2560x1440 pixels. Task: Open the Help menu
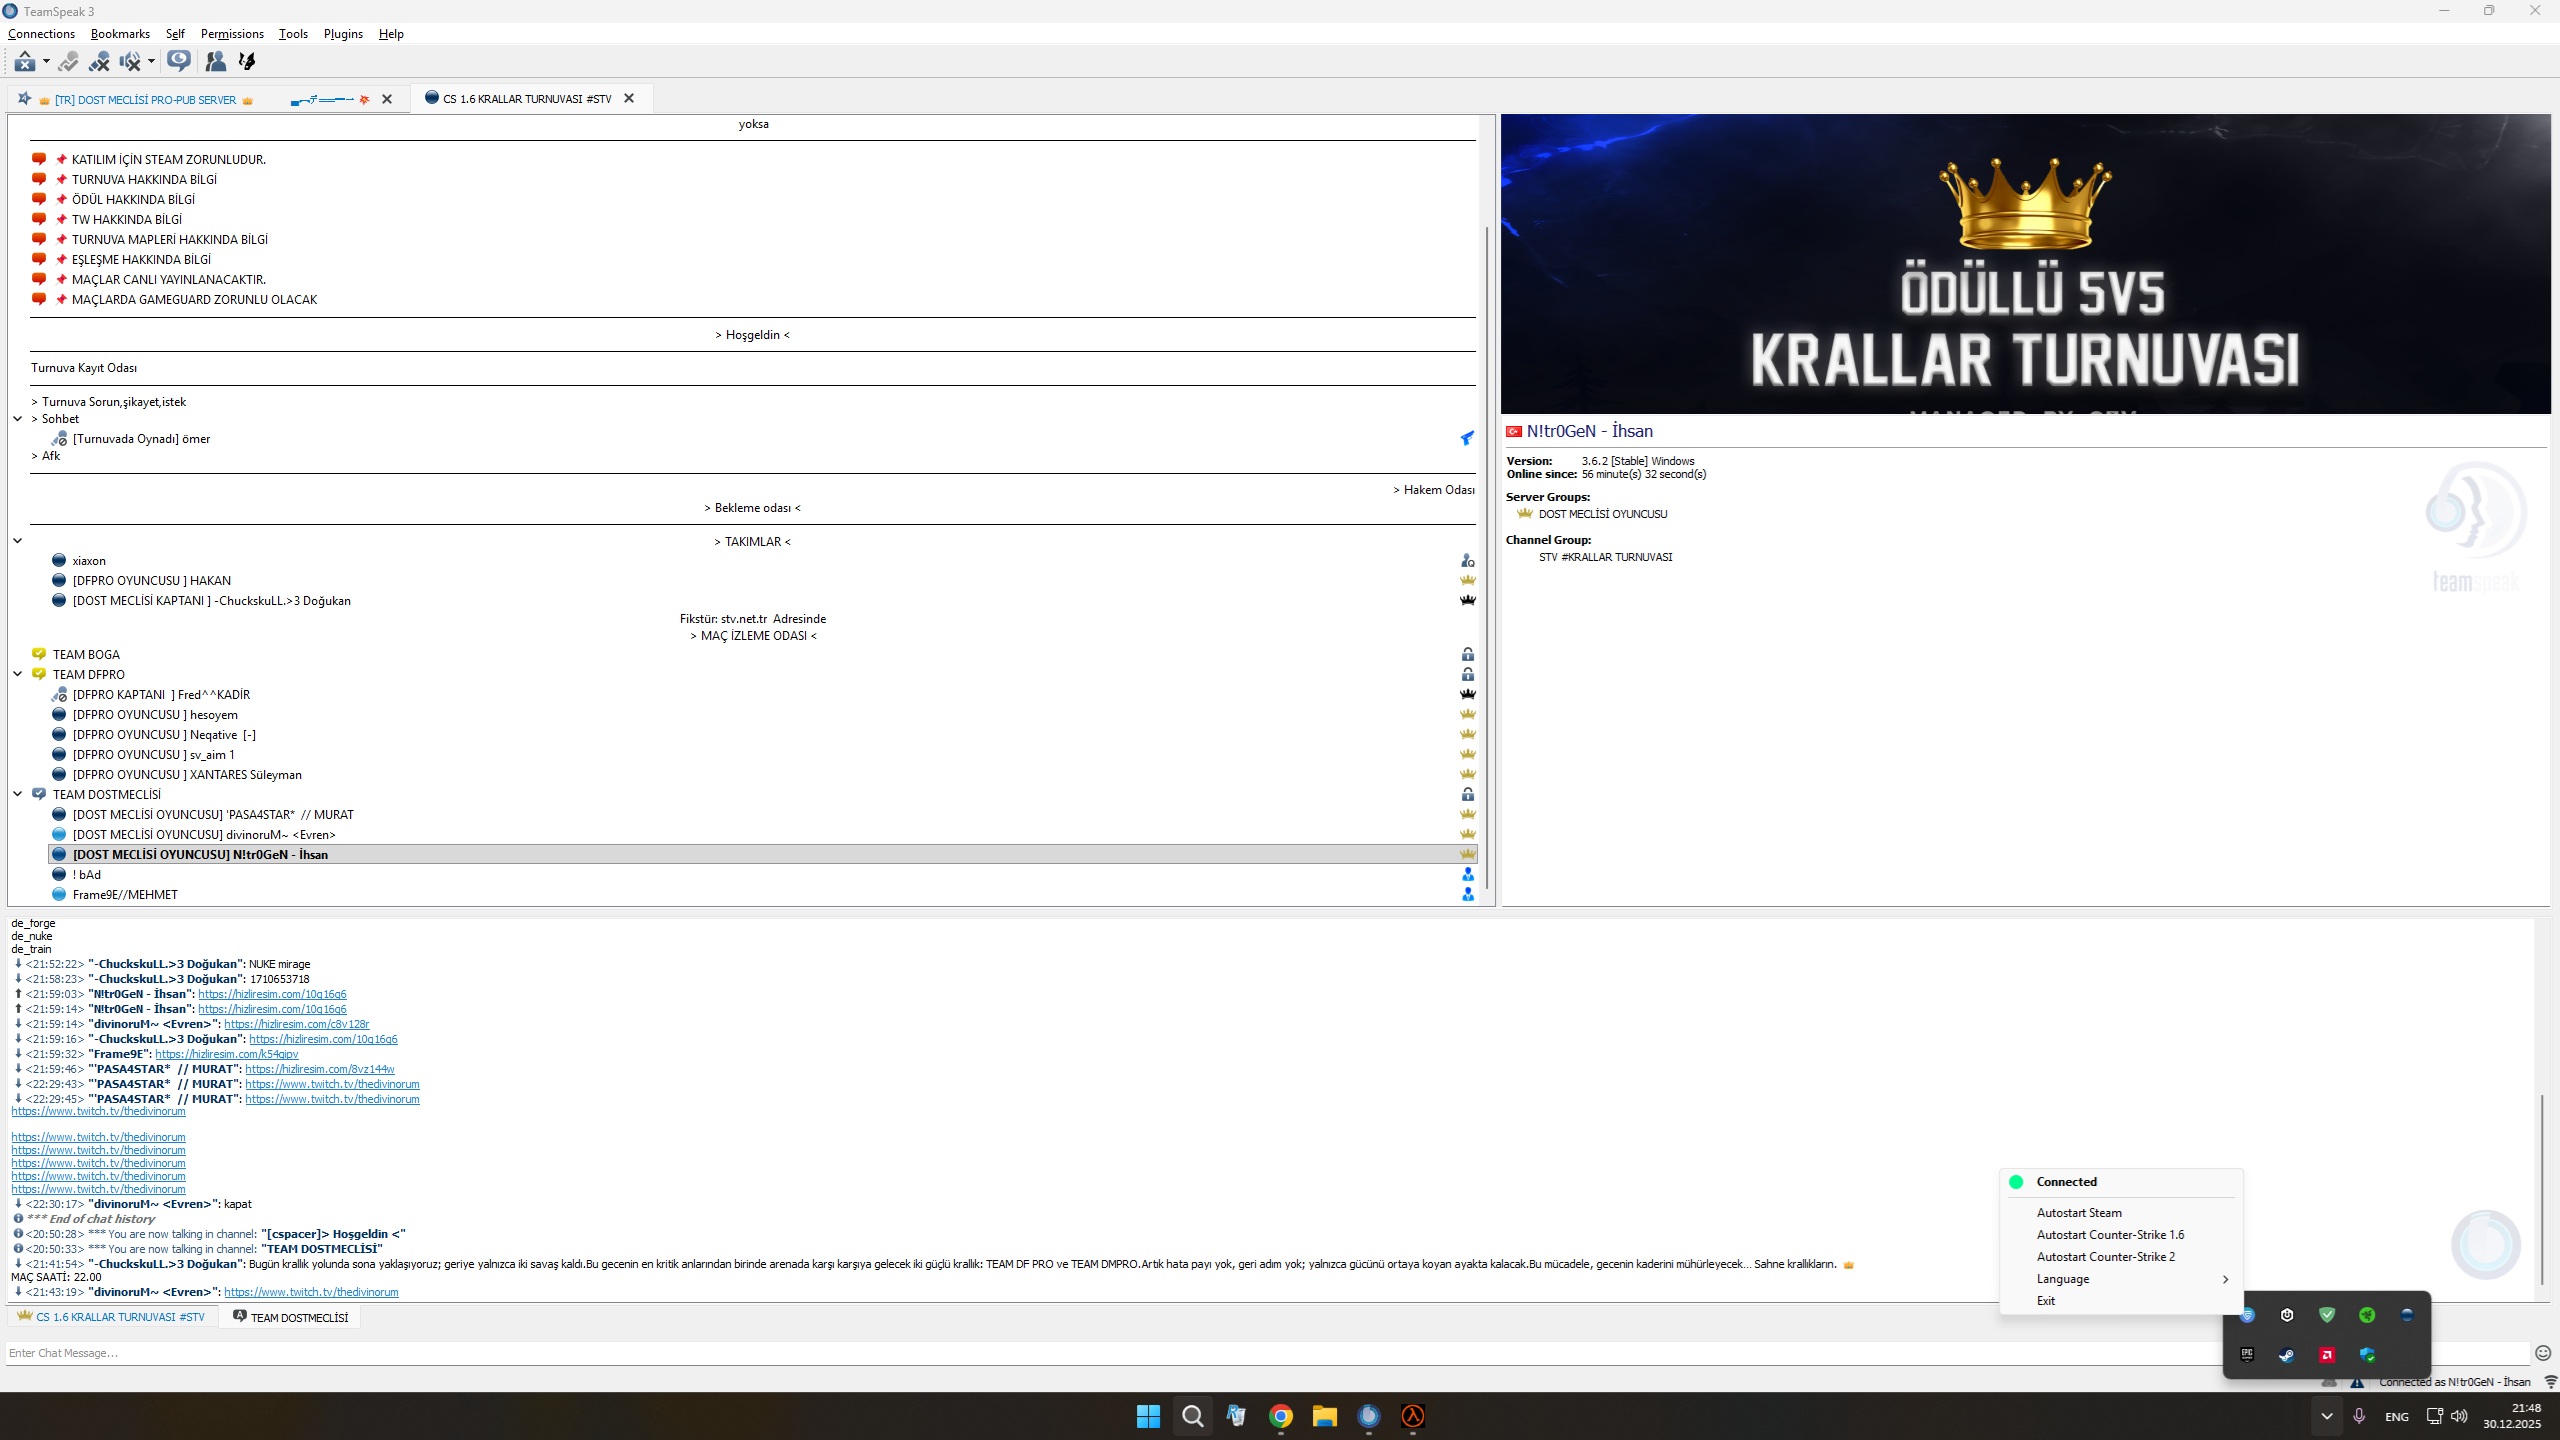(391, 34)
